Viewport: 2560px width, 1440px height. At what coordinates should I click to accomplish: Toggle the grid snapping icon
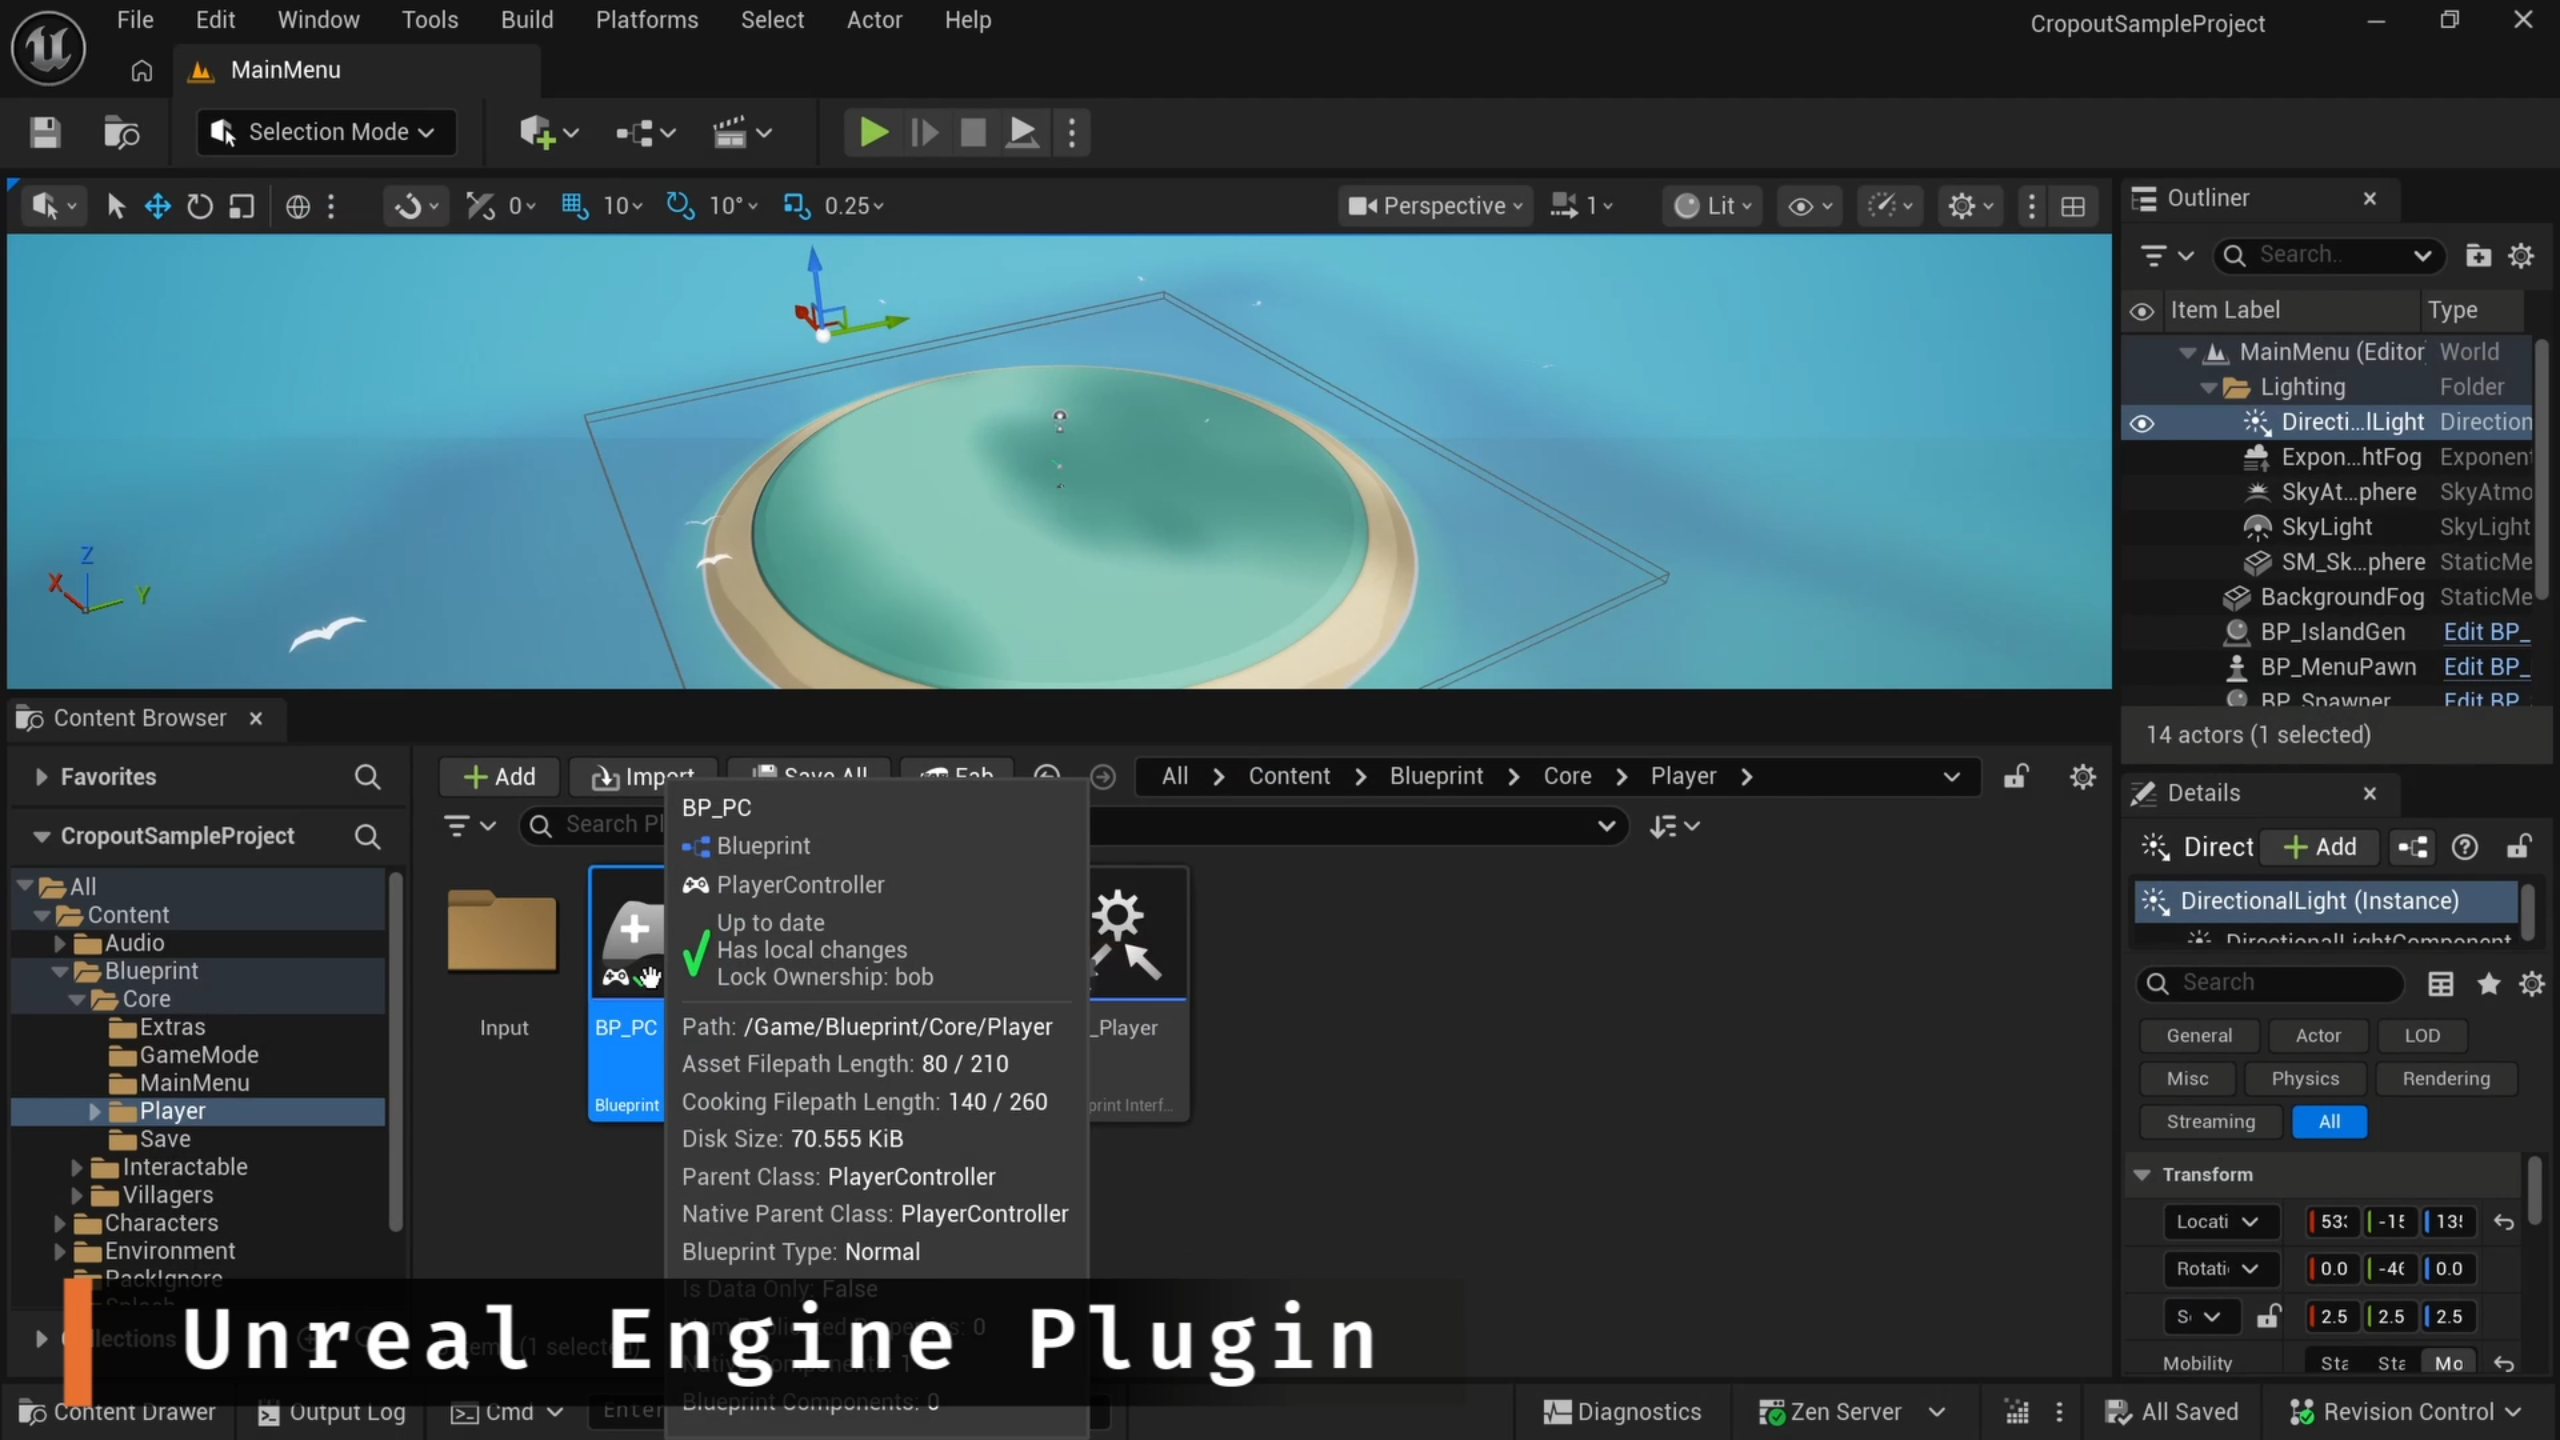574,206
